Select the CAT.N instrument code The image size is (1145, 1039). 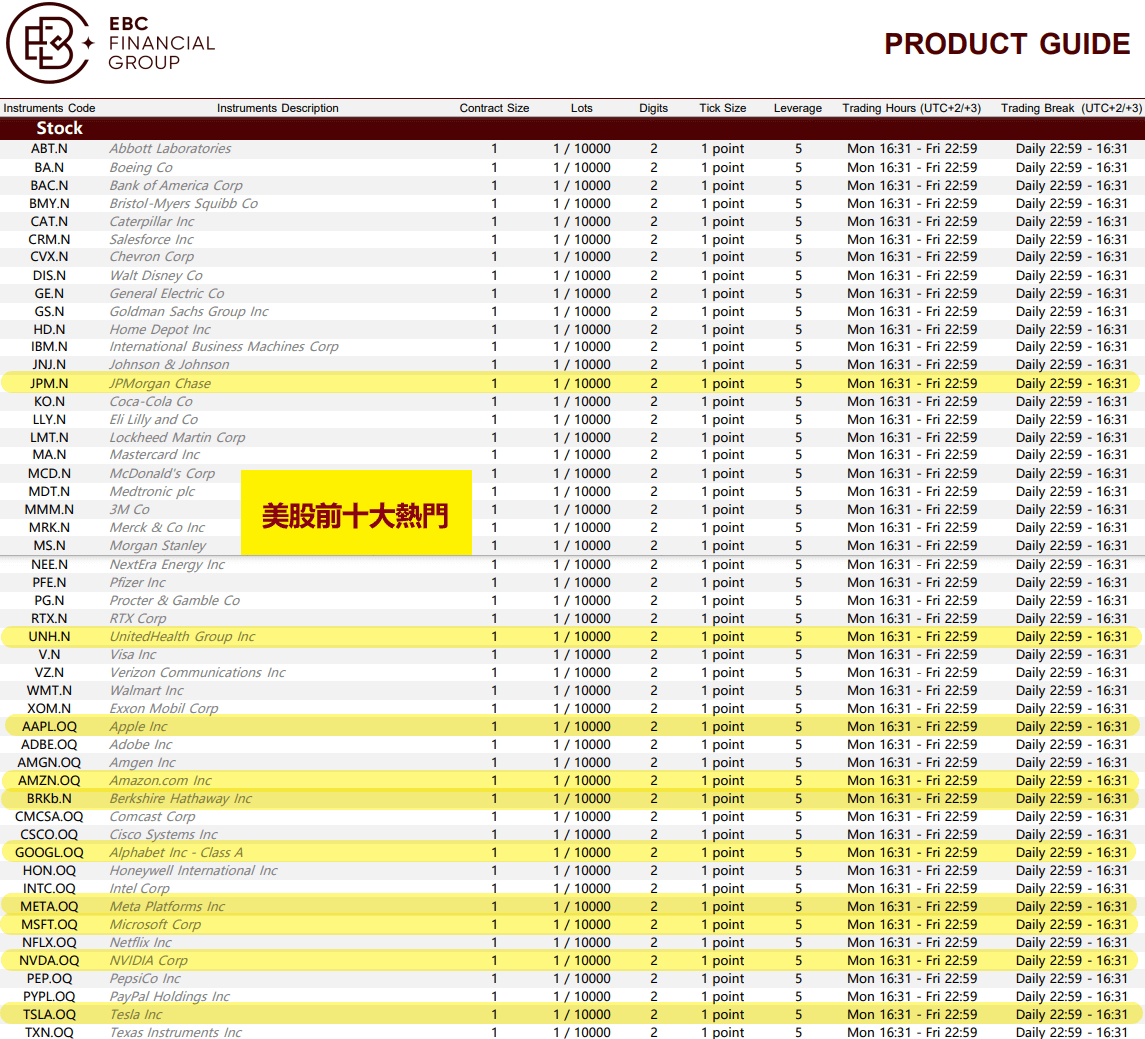(49, 221)
